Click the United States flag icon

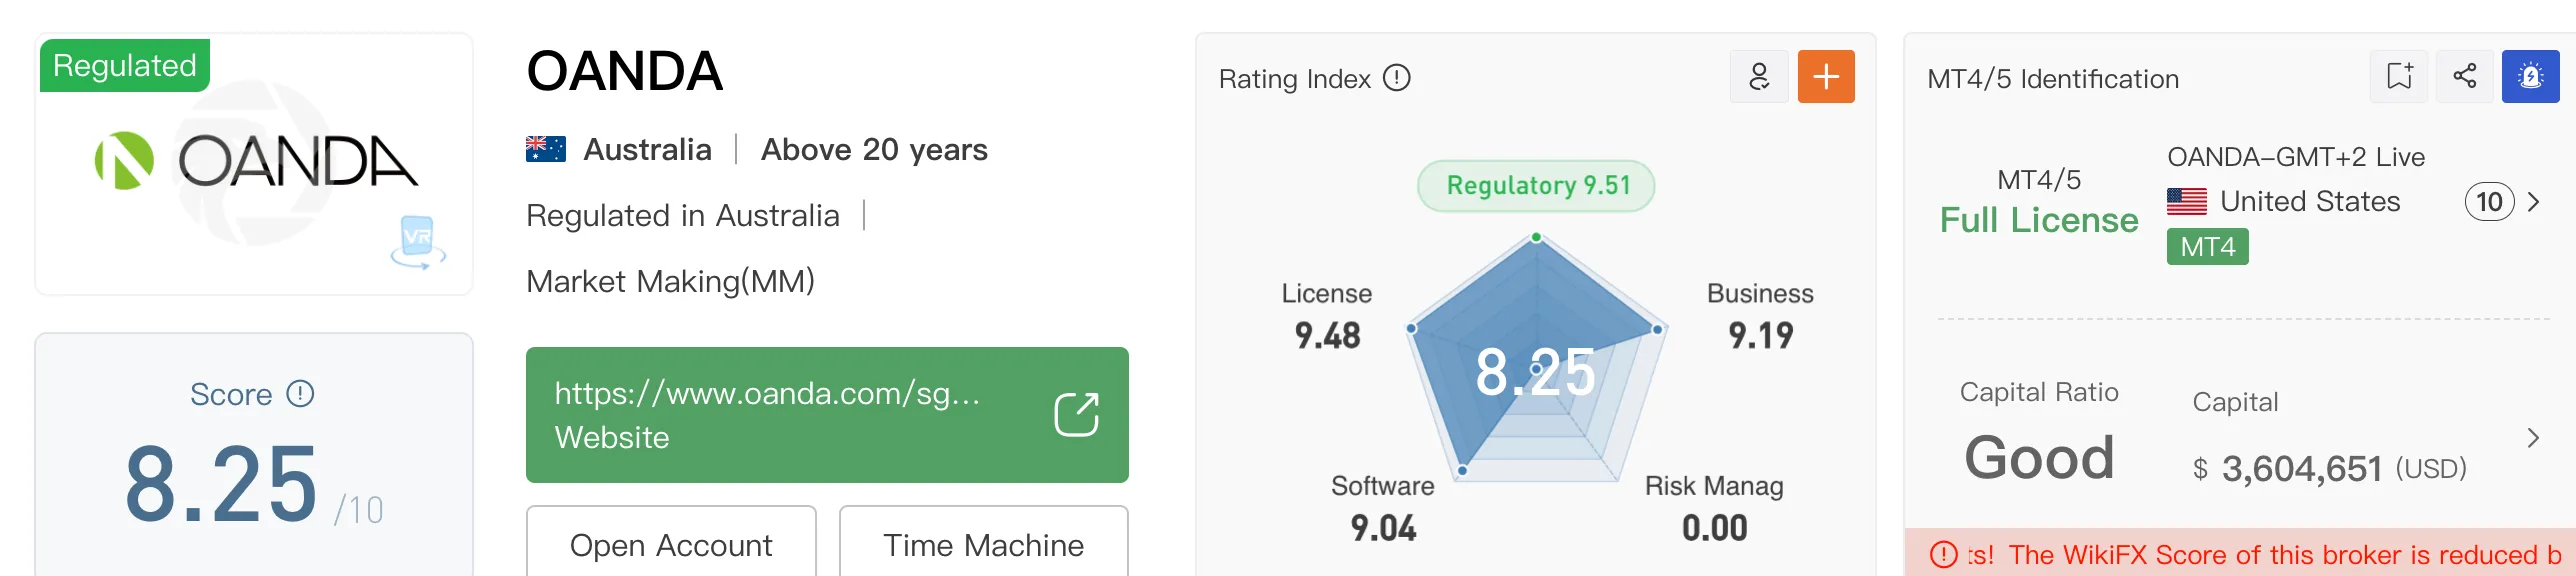2187,202
